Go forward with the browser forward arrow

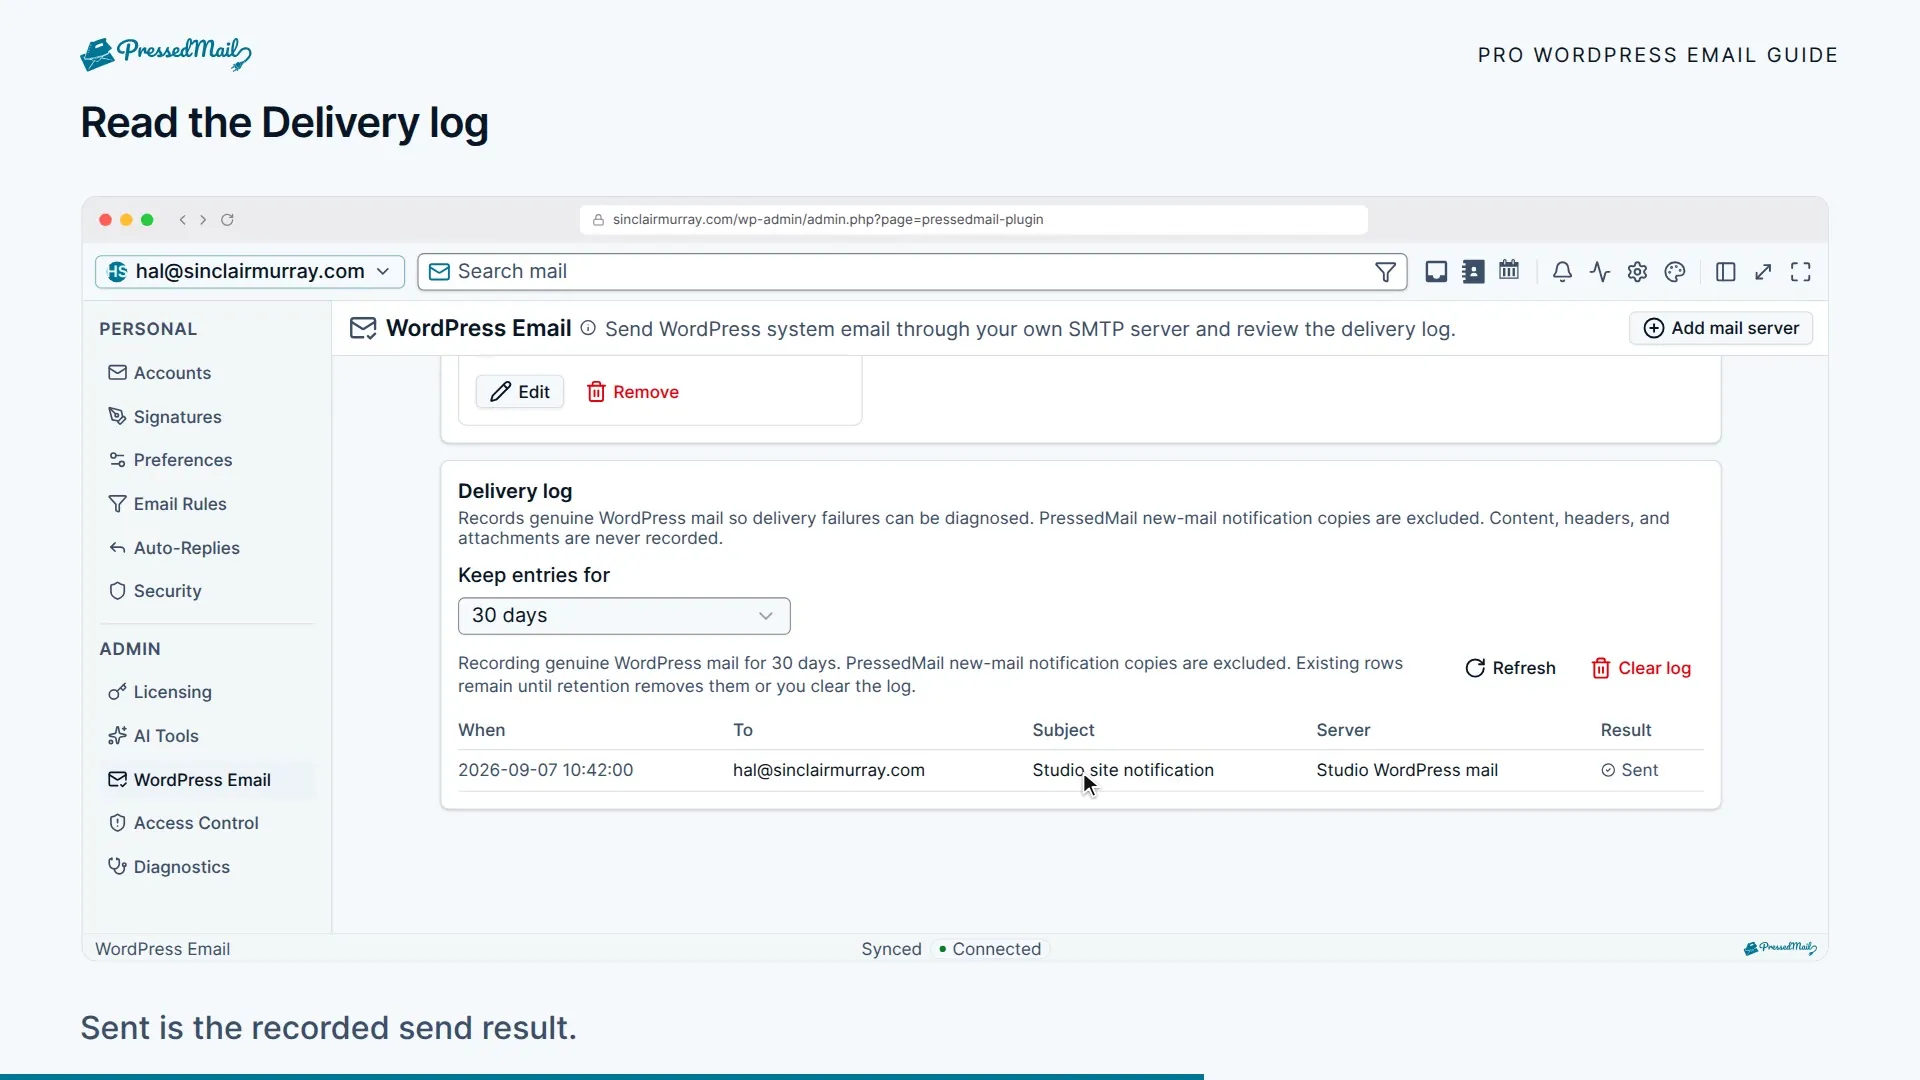click(203, 220)
